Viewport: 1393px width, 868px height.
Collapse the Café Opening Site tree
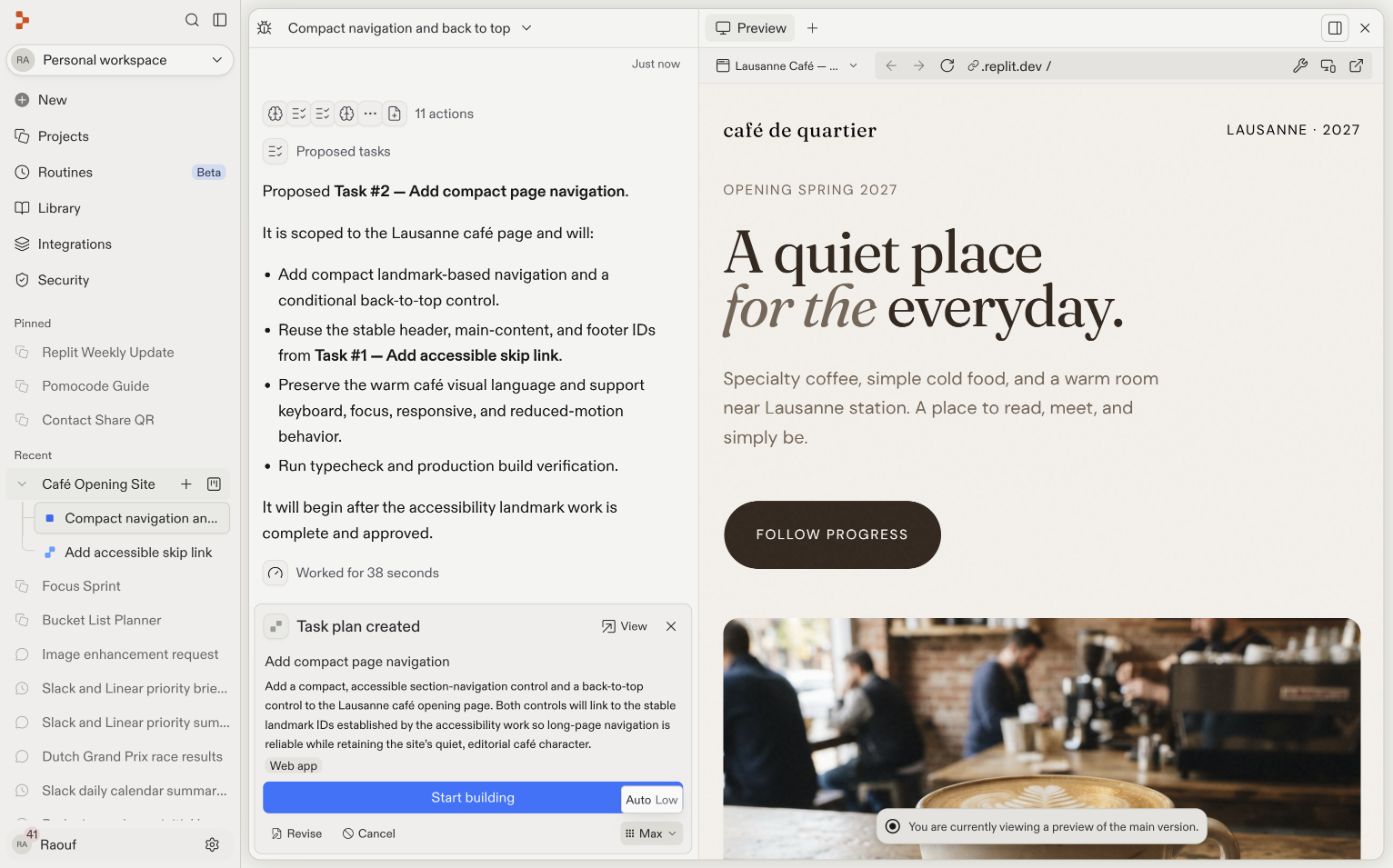(22, 484)
